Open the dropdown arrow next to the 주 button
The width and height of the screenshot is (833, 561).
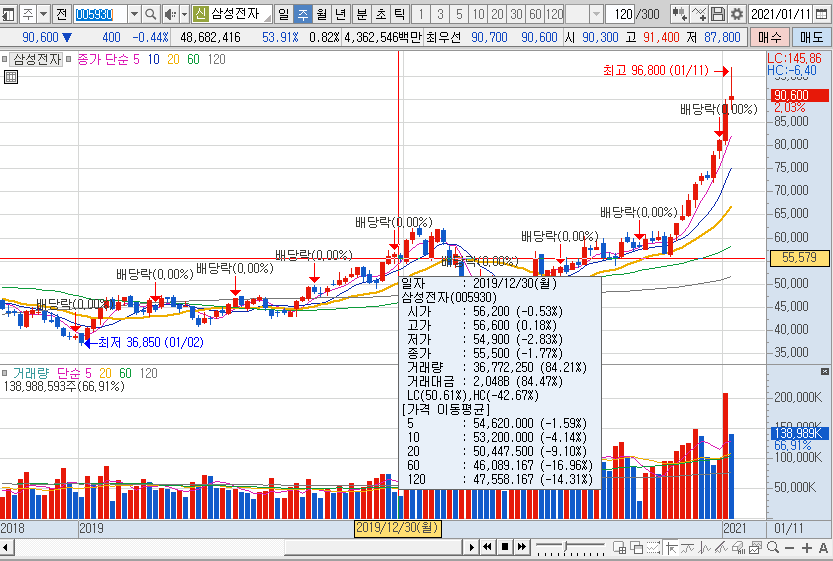[44, 14]
